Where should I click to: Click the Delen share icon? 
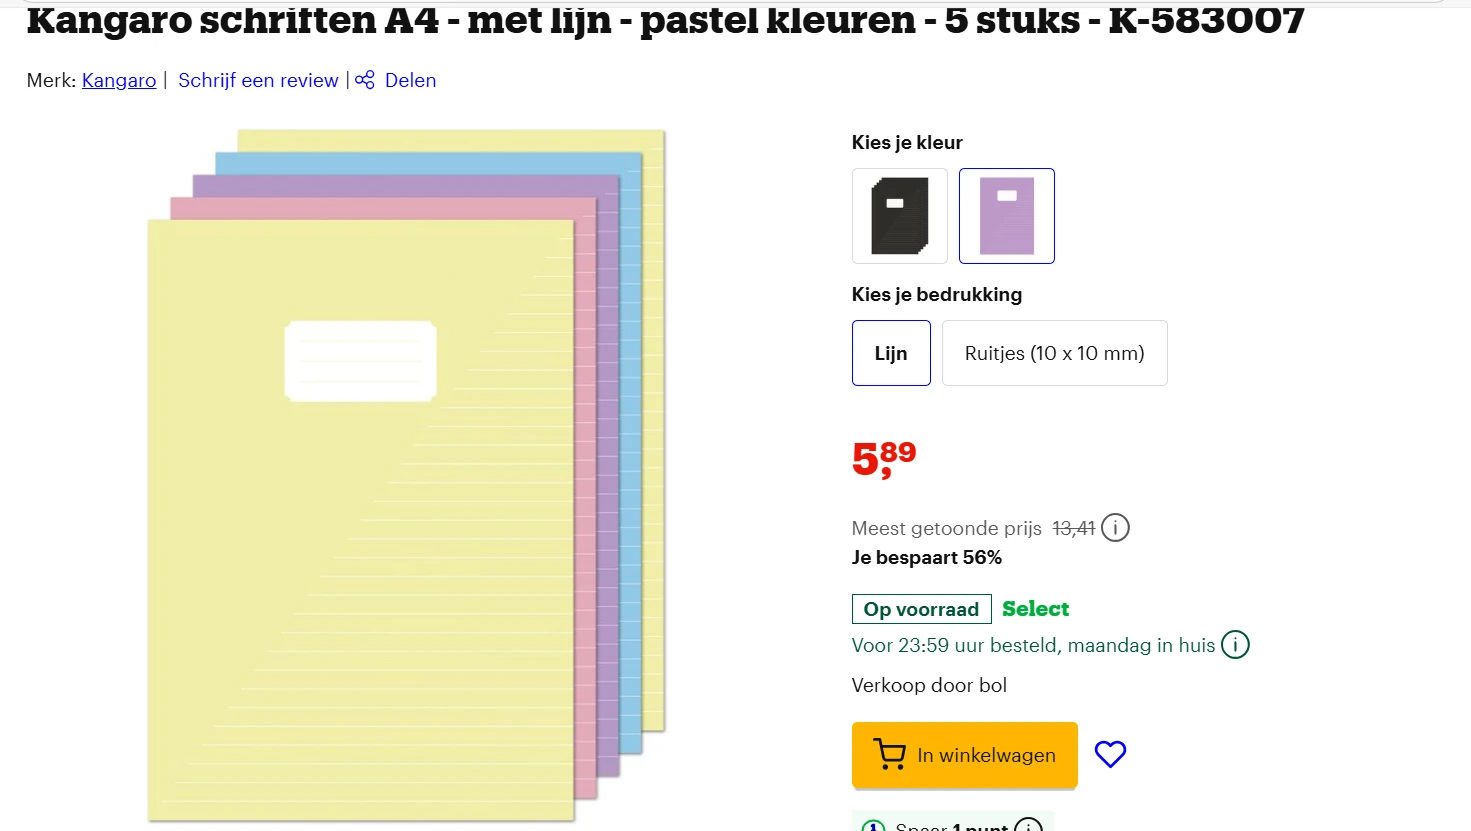point(363,79)
